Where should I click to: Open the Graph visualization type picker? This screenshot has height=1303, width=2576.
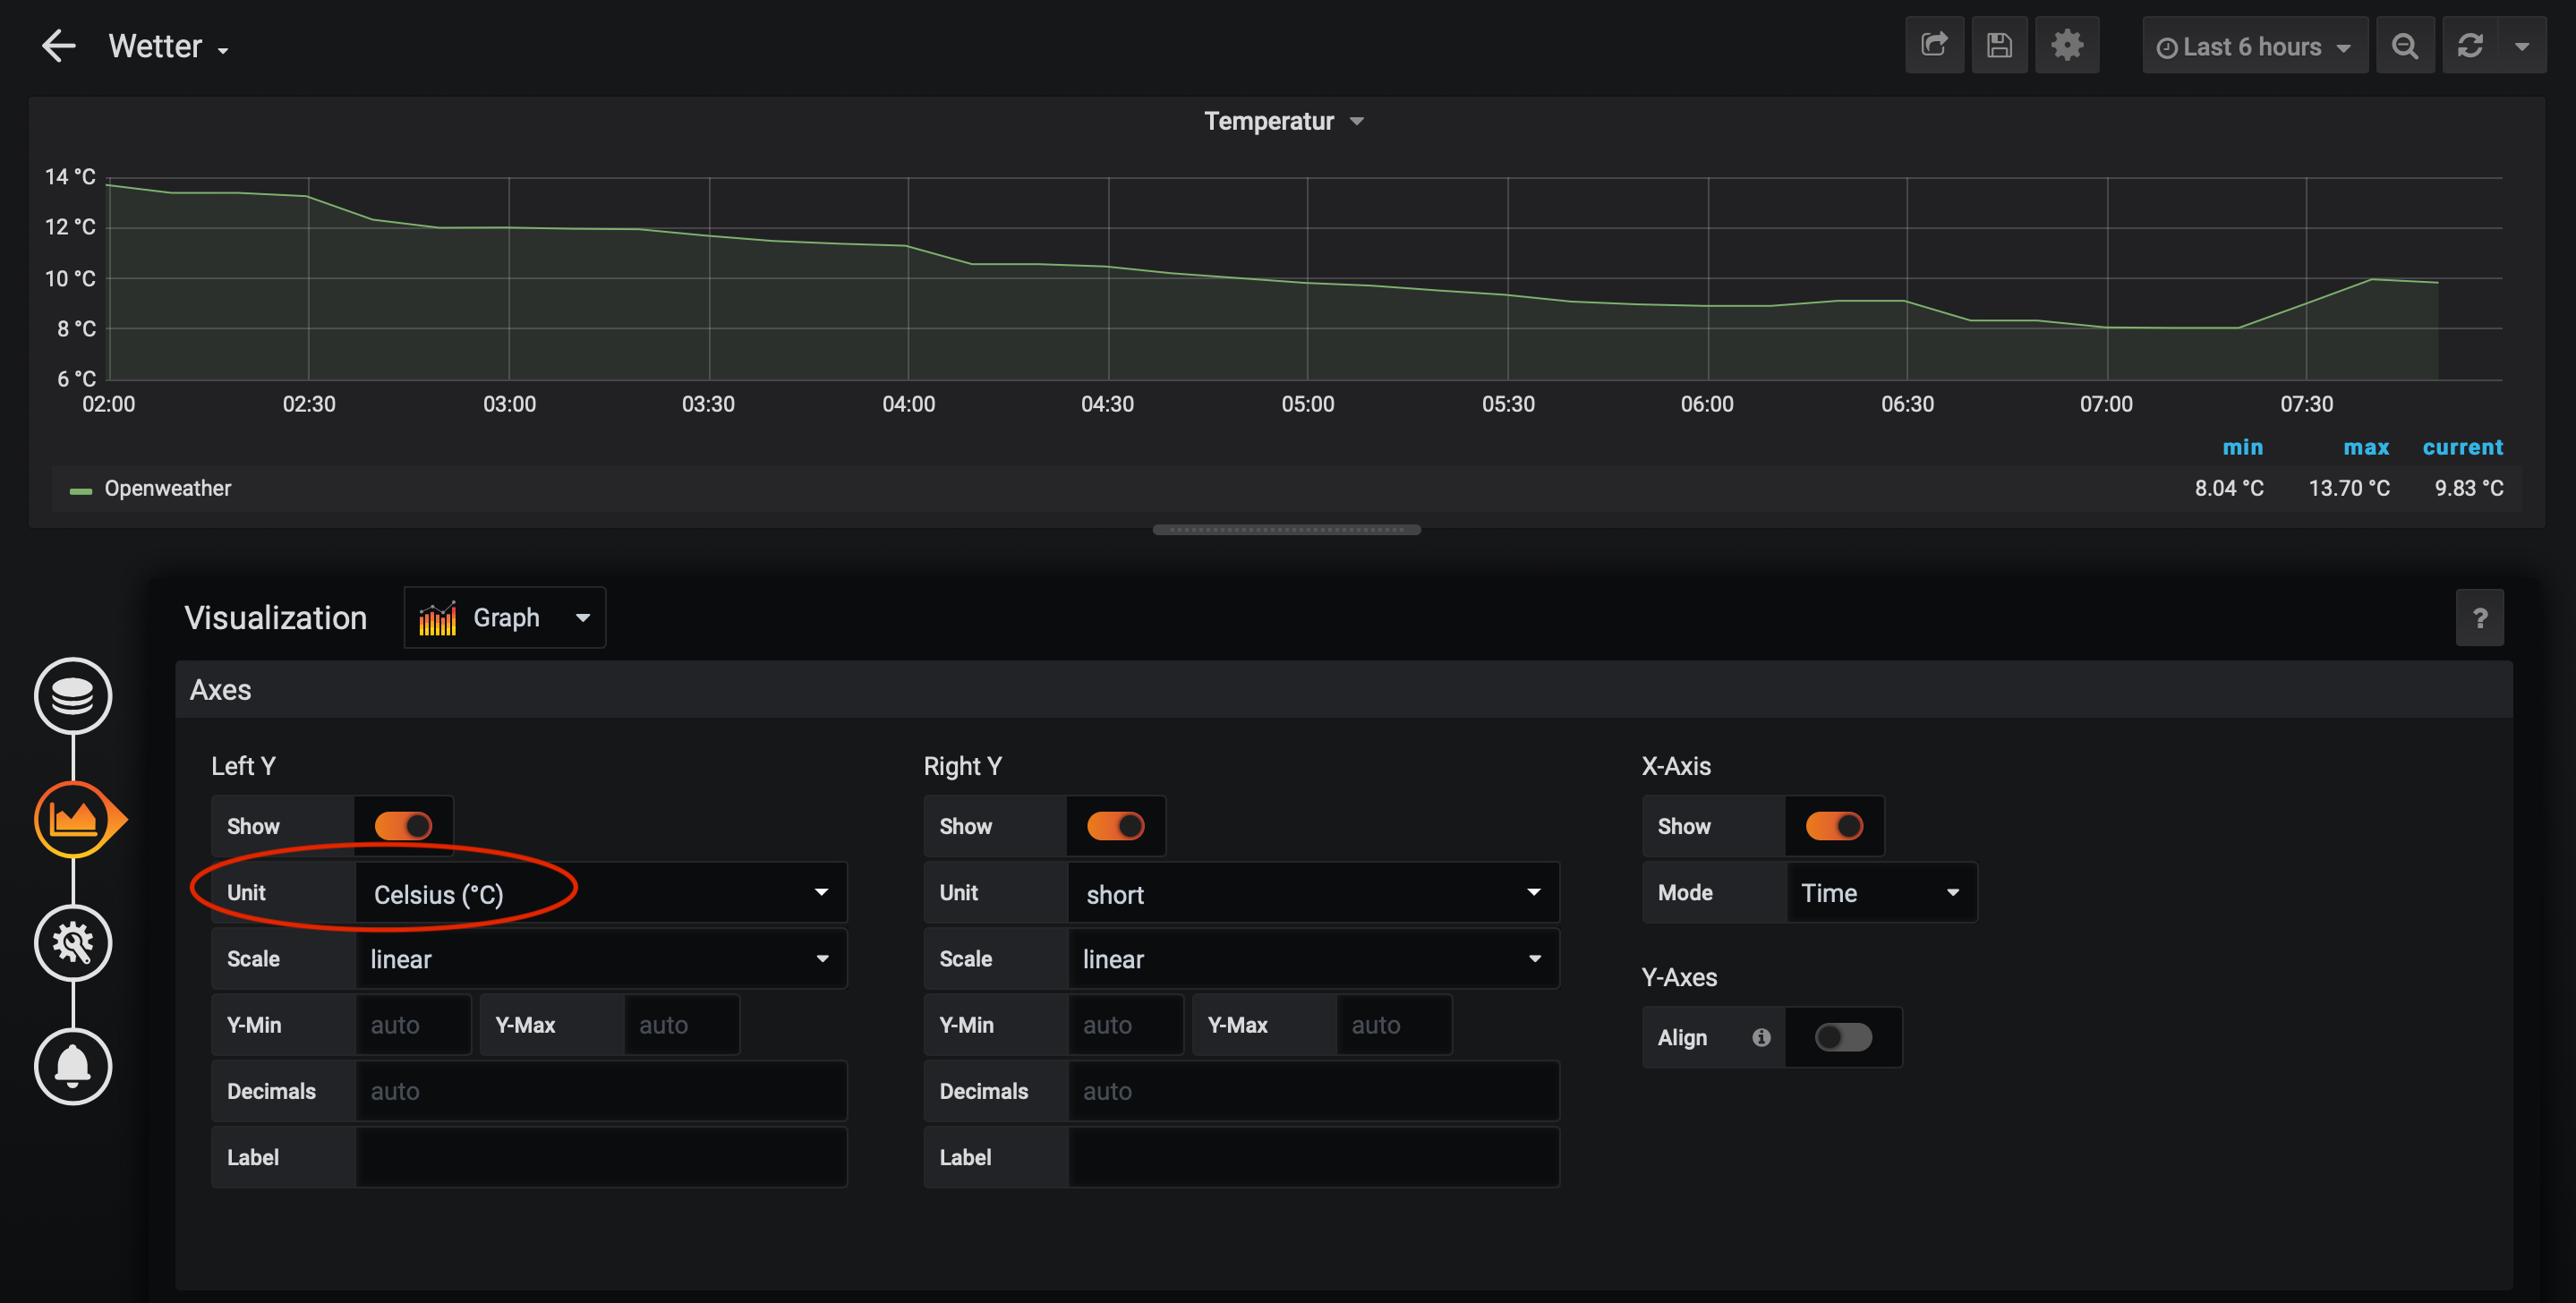(x=505, y=618)
